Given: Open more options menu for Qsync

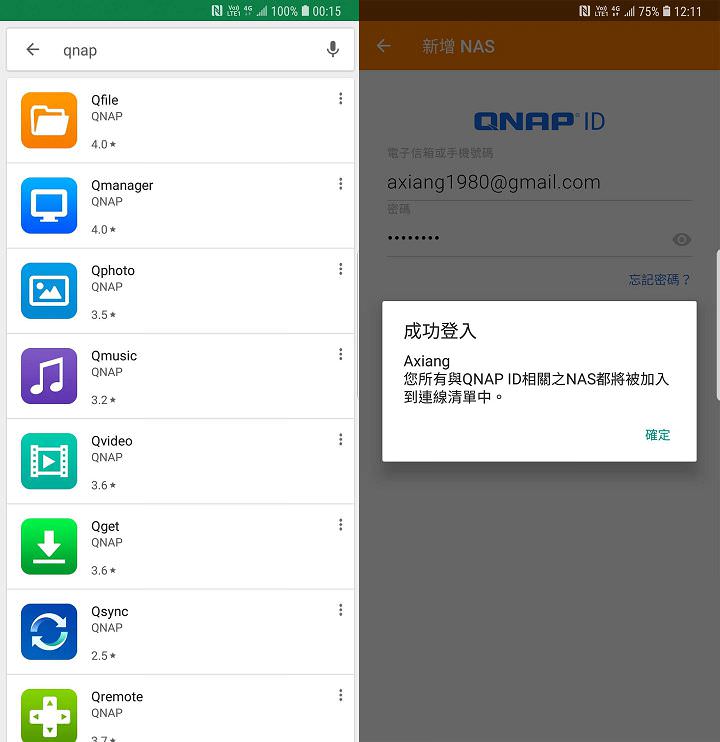Looking at the screenshot, I should point(341,610).
